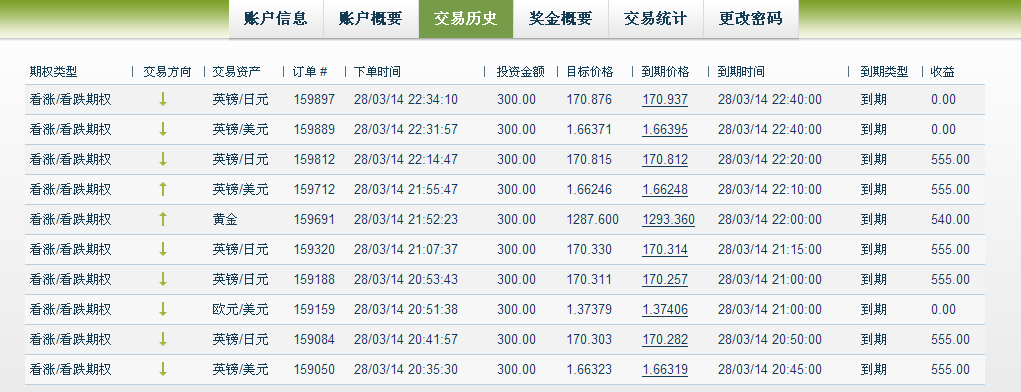Open expiry price link 170.937

coord(665,100)
